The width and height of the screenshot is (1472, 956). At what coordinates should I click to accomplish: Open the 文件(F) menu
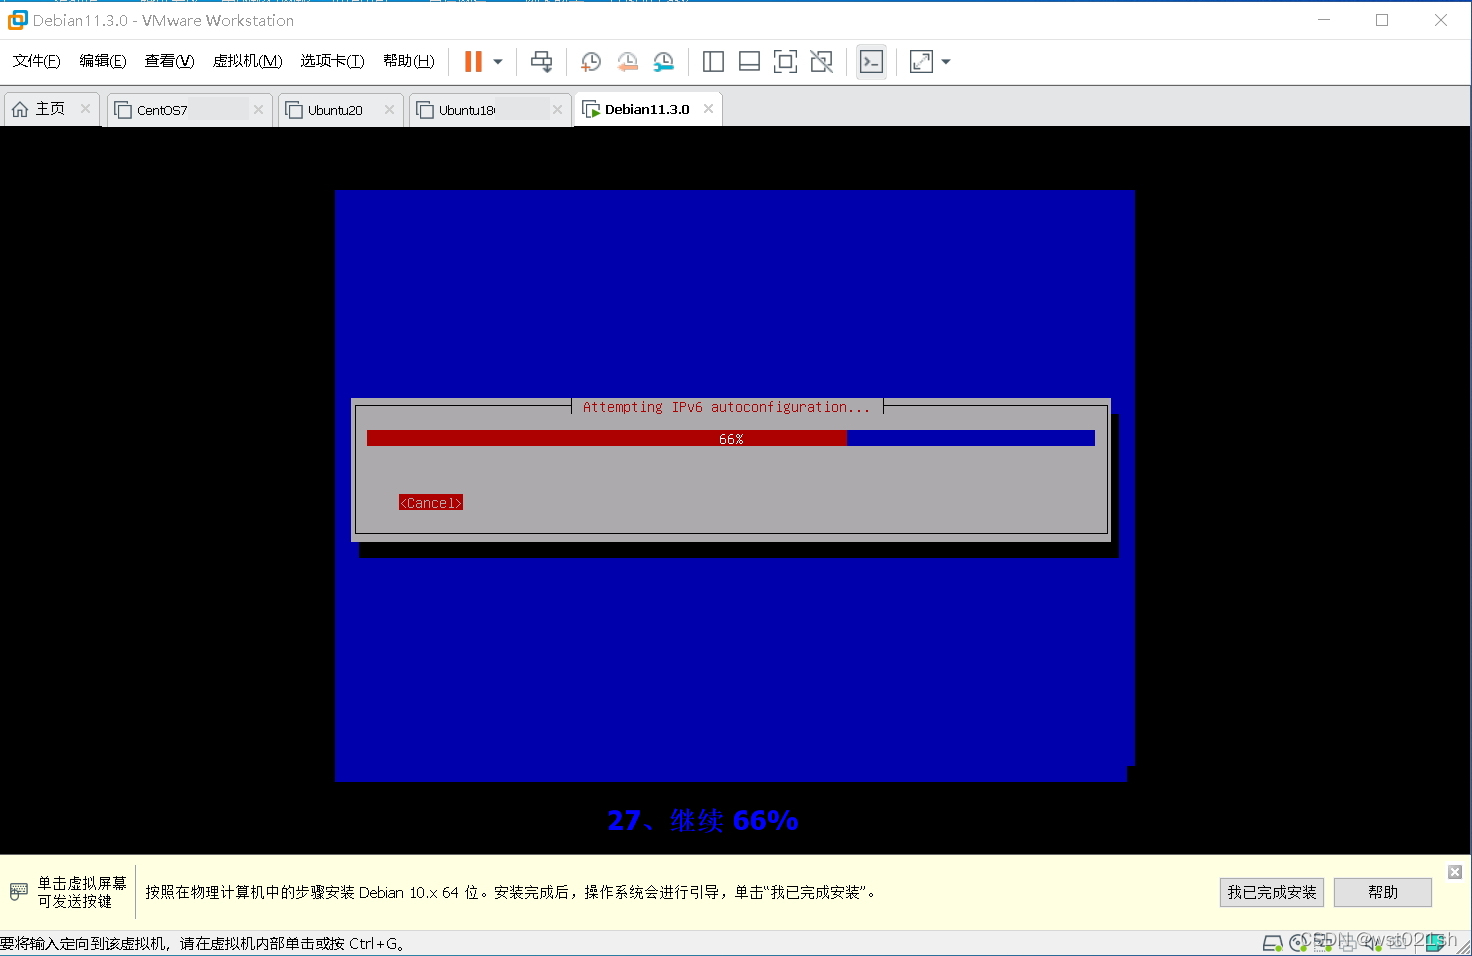(37, 61)
